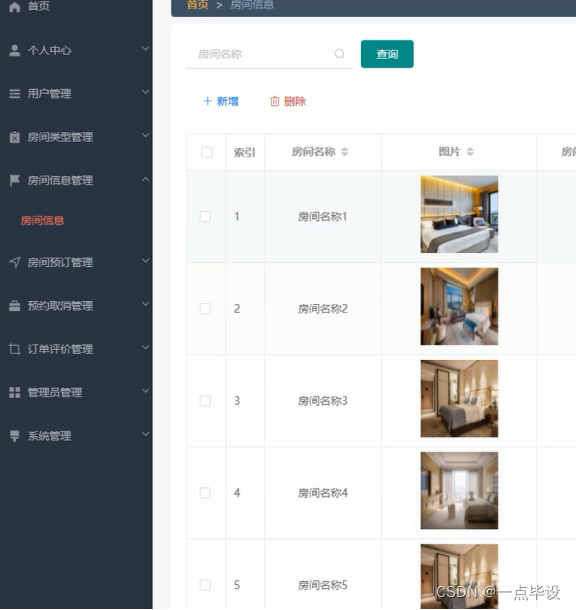576x610 pixels.
Task: Click the 新增 add button
Action: (x=221, y=101)
